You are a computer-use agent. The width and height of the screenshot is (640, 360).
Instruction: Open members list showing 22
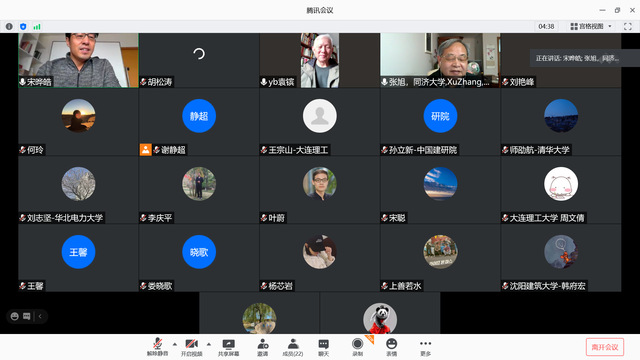pyautogui.click(x=293, y=347)
